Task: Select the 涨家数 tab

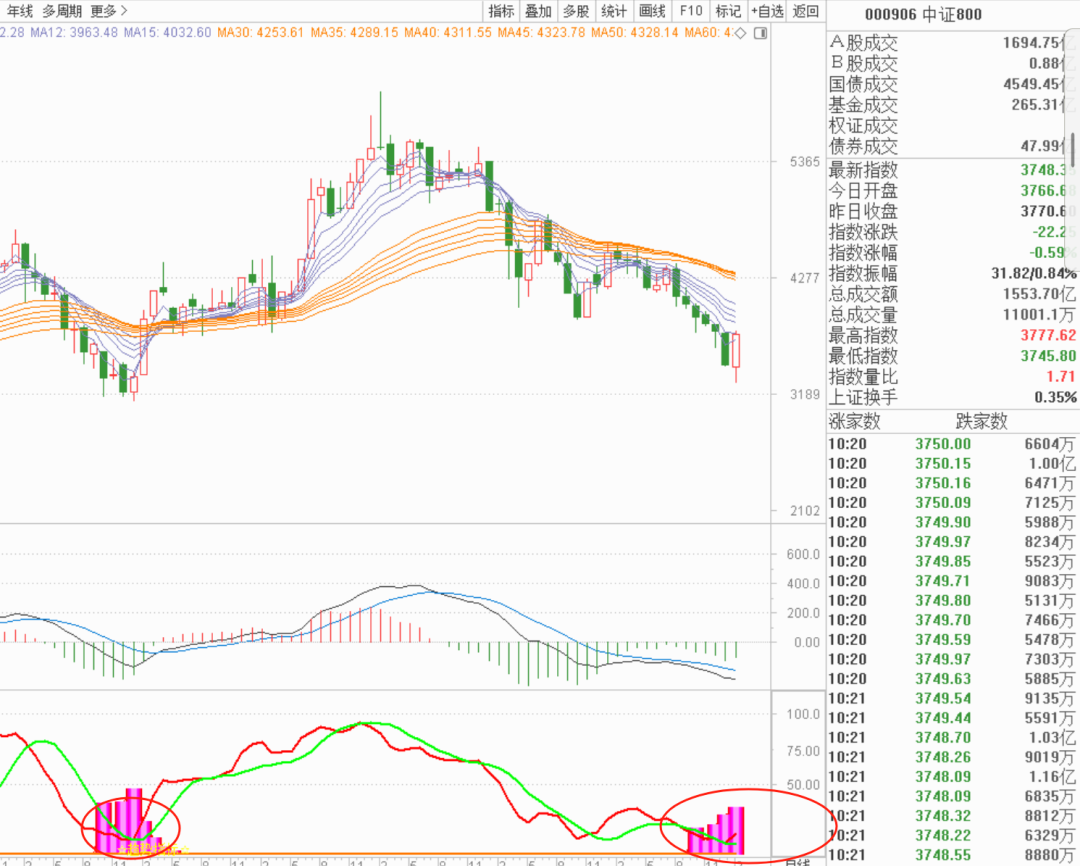Action: [854, 421]
